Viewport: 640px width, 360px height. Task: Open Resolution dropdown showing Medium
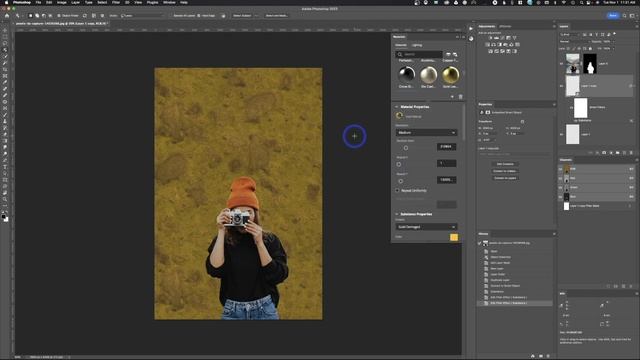426,133
